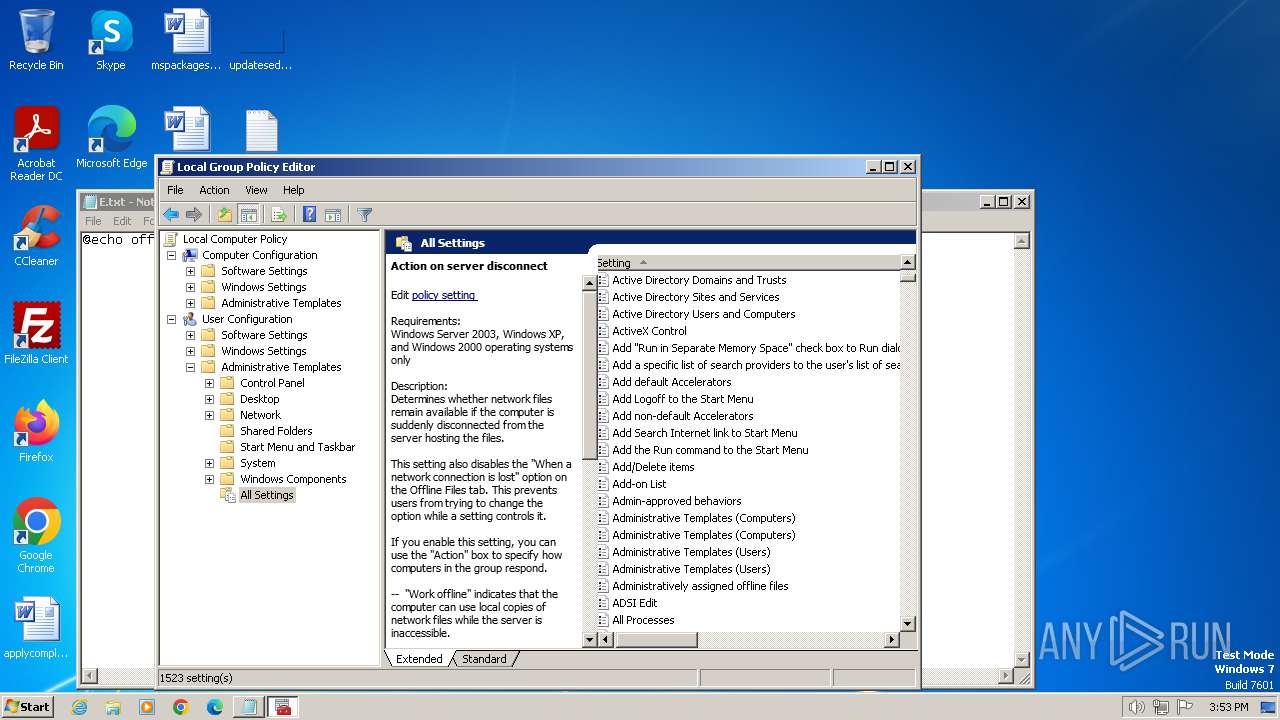The width and height of the screenshot is (1280, 720).
Task: Toggle Show/Hide Console Tree toolbar icon
Action: coord(249,215)
